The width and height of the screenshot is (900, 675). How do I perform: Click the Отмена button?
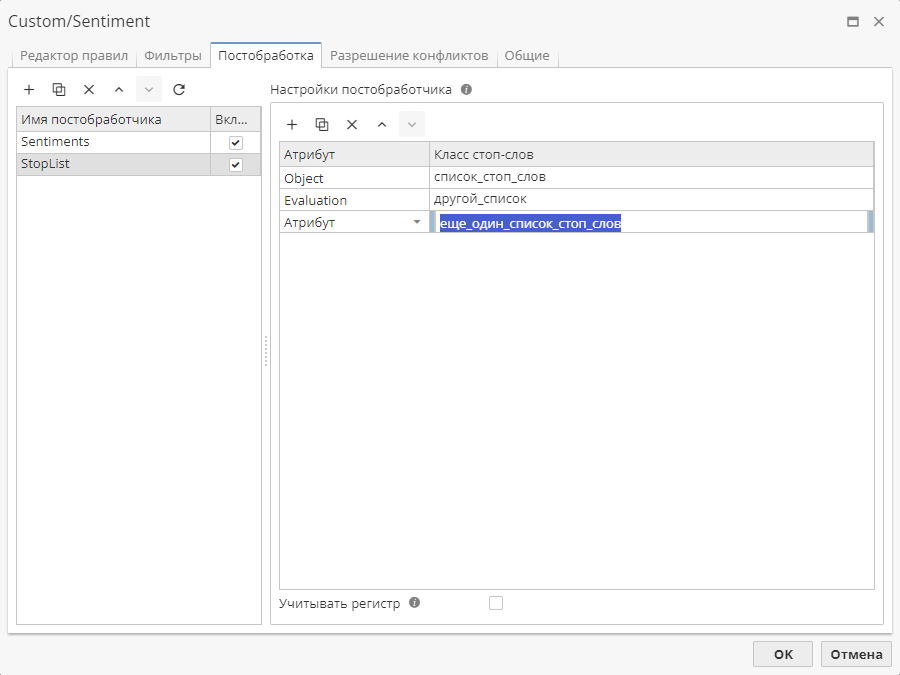[x=856, y=654]
